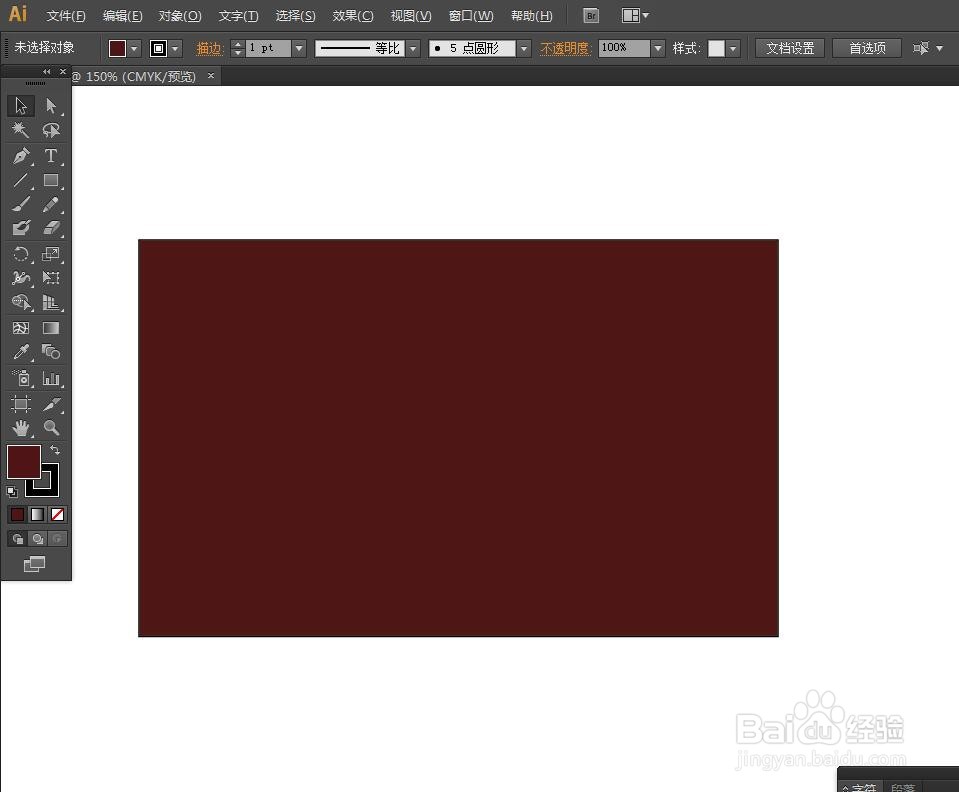Enable Draw Behind mode

tap(38, 539)
